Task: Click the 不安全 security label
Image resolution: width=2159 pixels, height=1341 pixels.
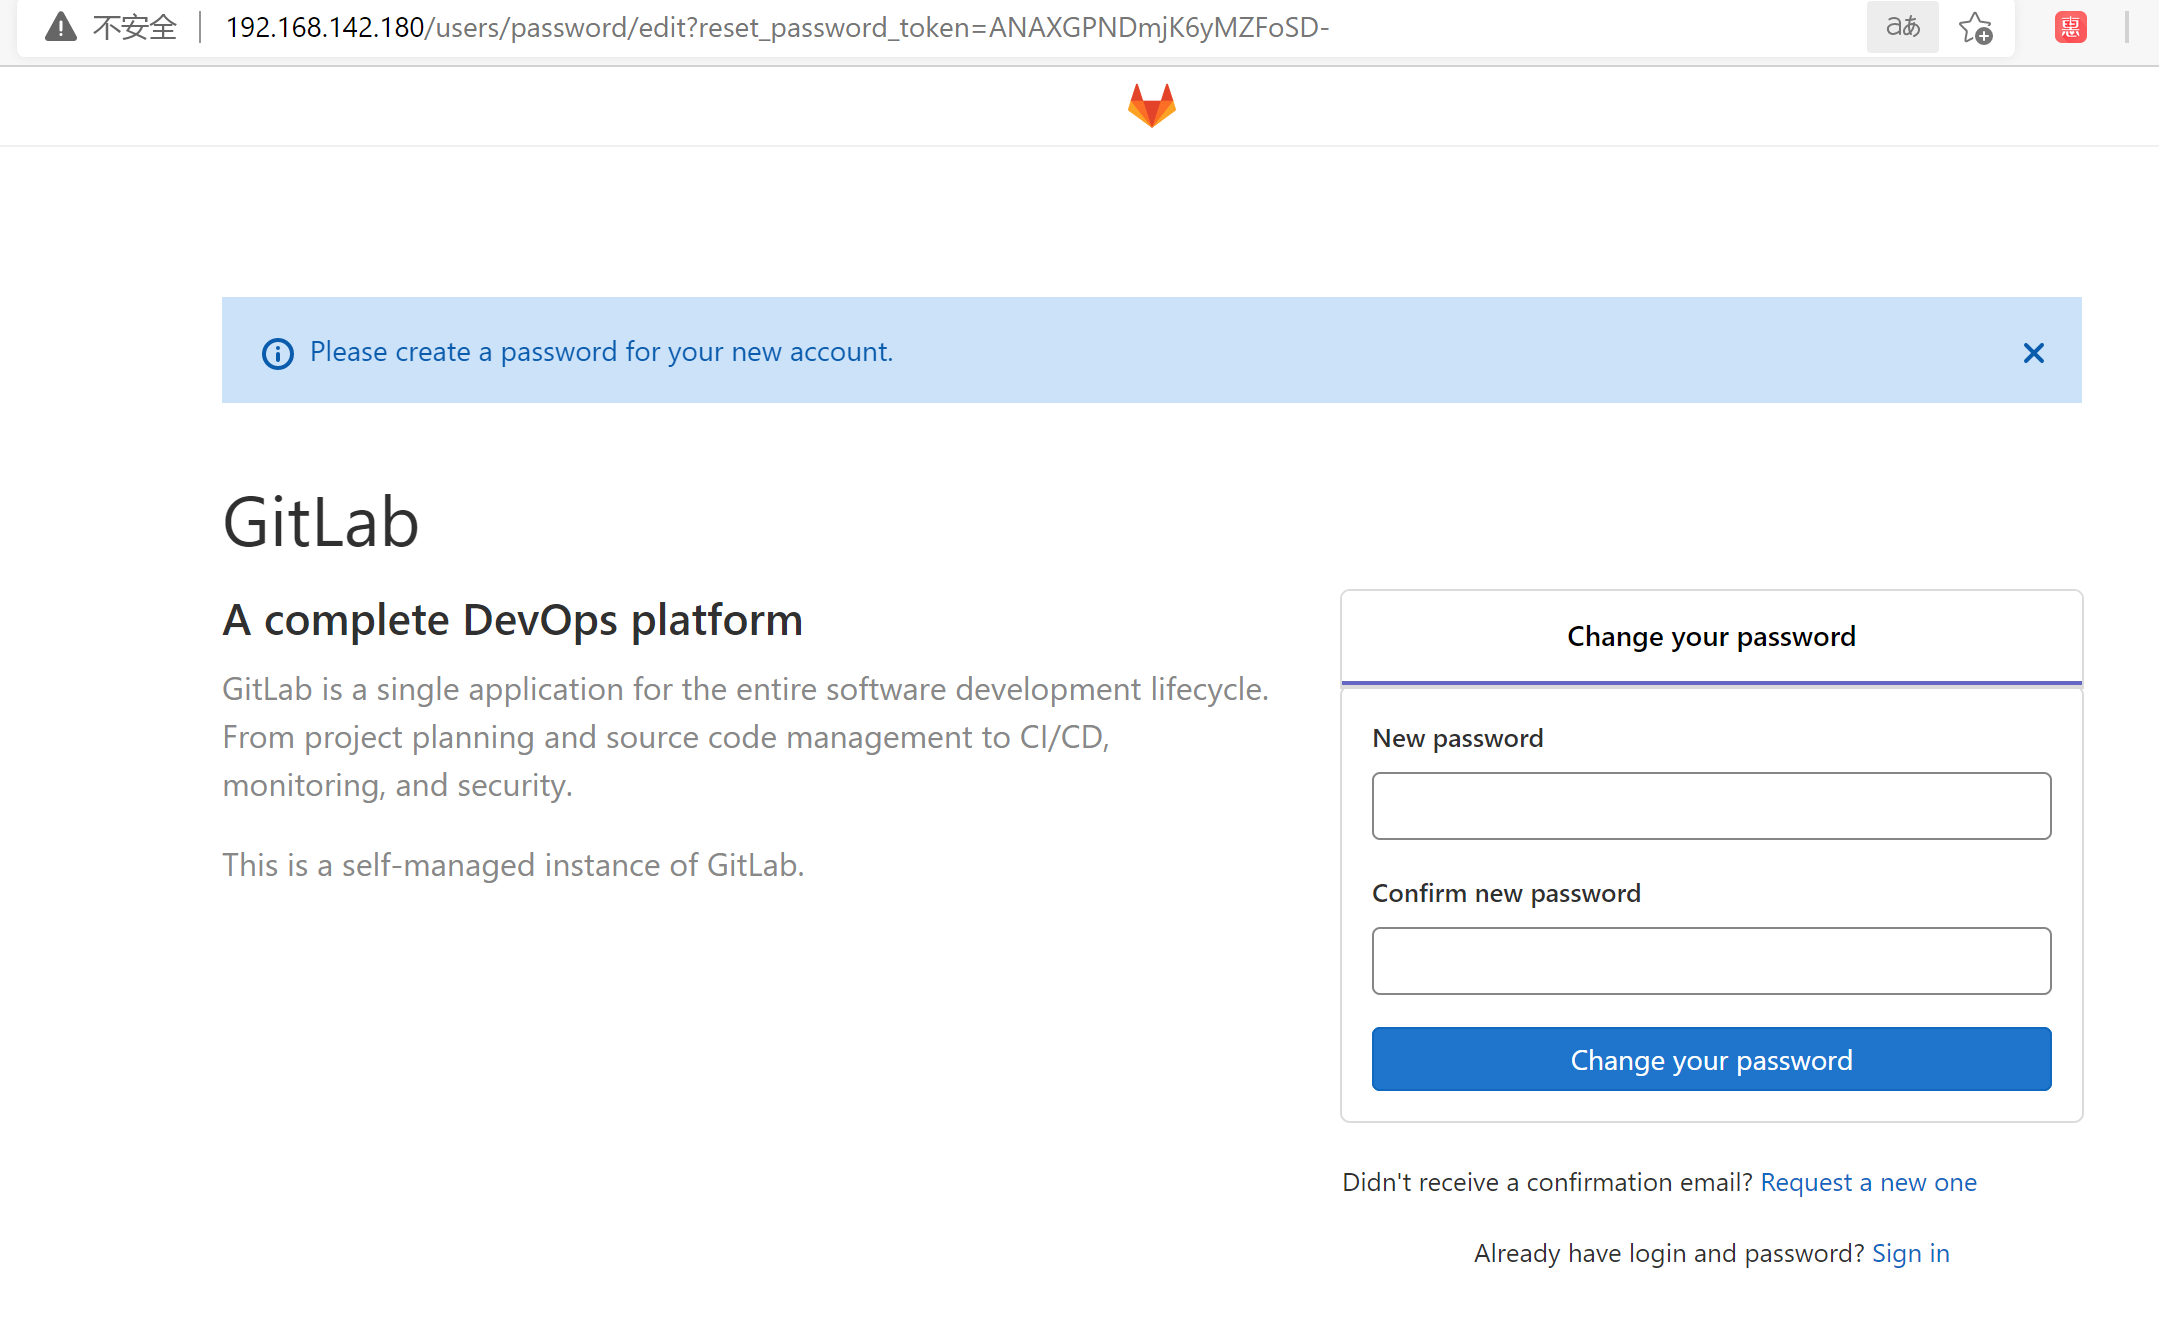Action: pyautogui.click(x=135, y=27)
